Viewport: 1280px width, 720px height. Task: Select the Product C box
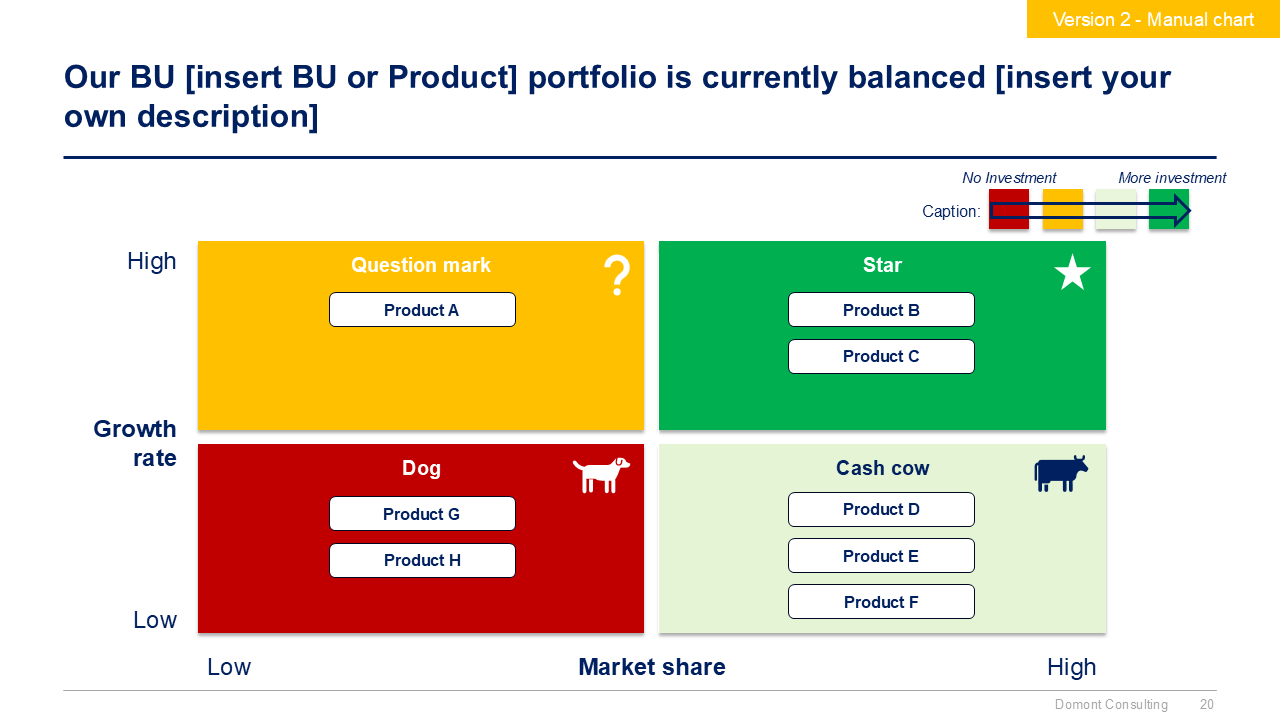[x=881, y=356]
